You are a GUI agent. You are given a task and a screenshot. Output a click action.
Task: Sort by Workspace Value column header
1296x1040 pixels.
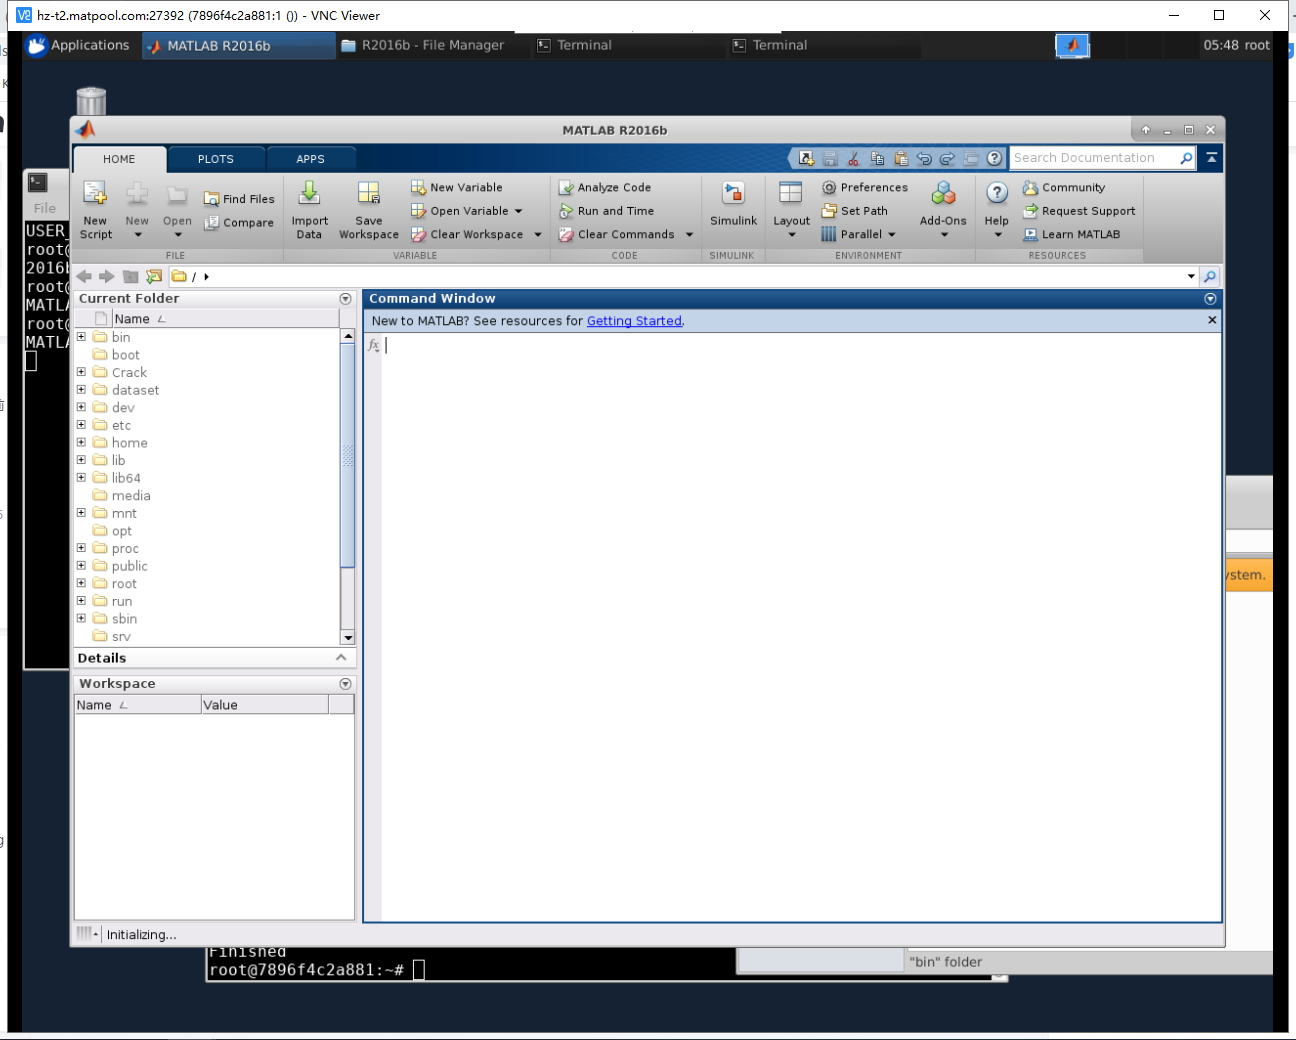265,705
